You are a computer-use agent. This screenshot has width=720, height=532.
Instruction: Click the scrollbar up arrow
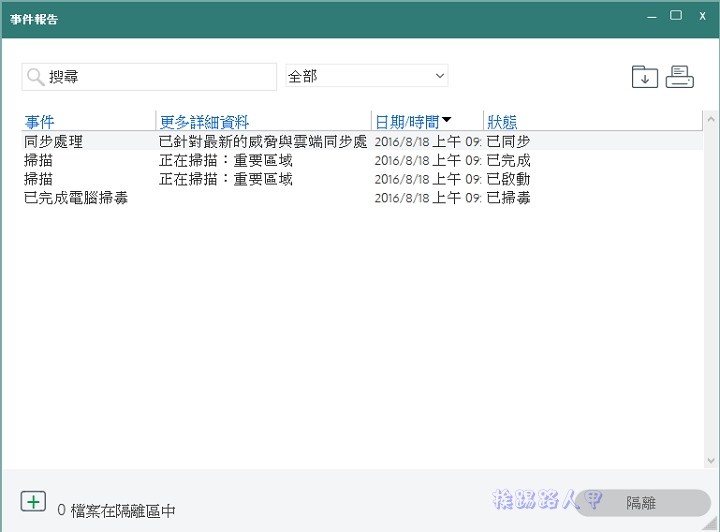coord(711,119)
